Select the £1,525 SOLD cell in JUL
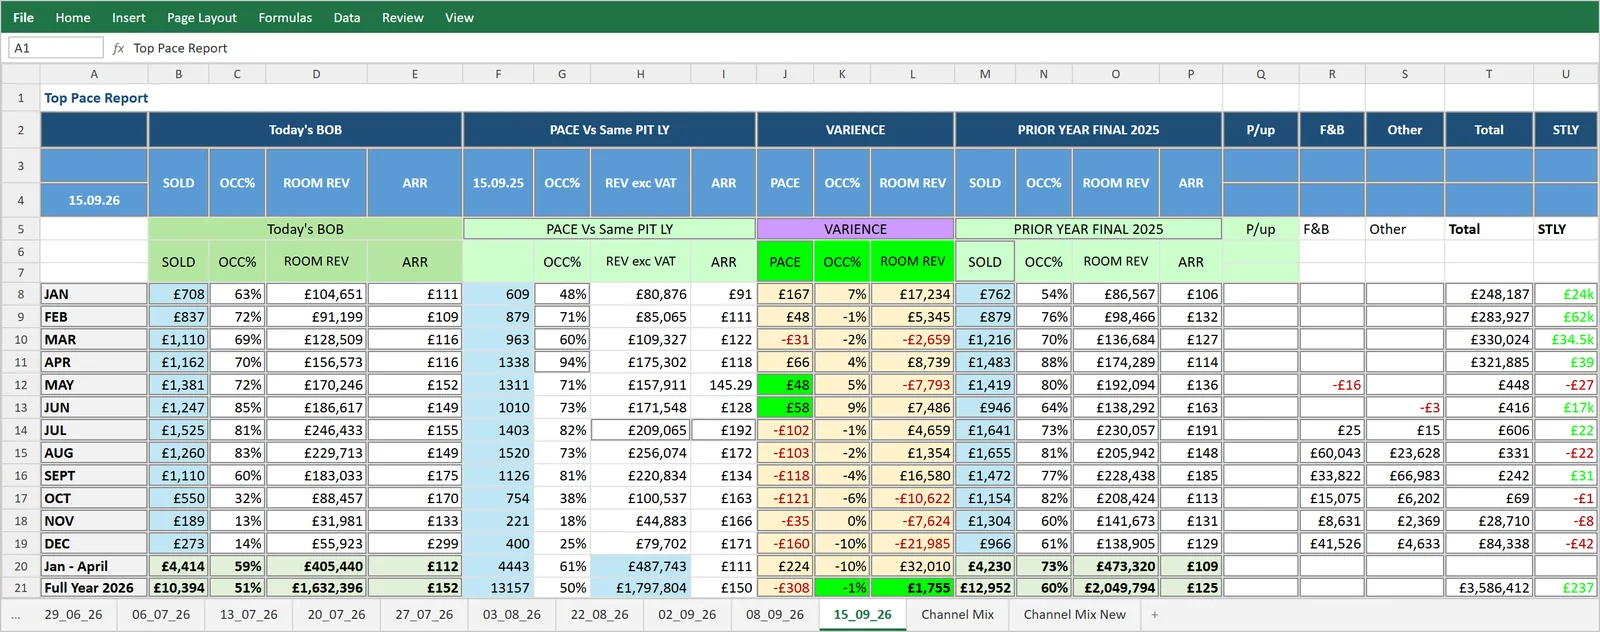The height and width of the screenshot is (632, 1600). coord(178,430)
